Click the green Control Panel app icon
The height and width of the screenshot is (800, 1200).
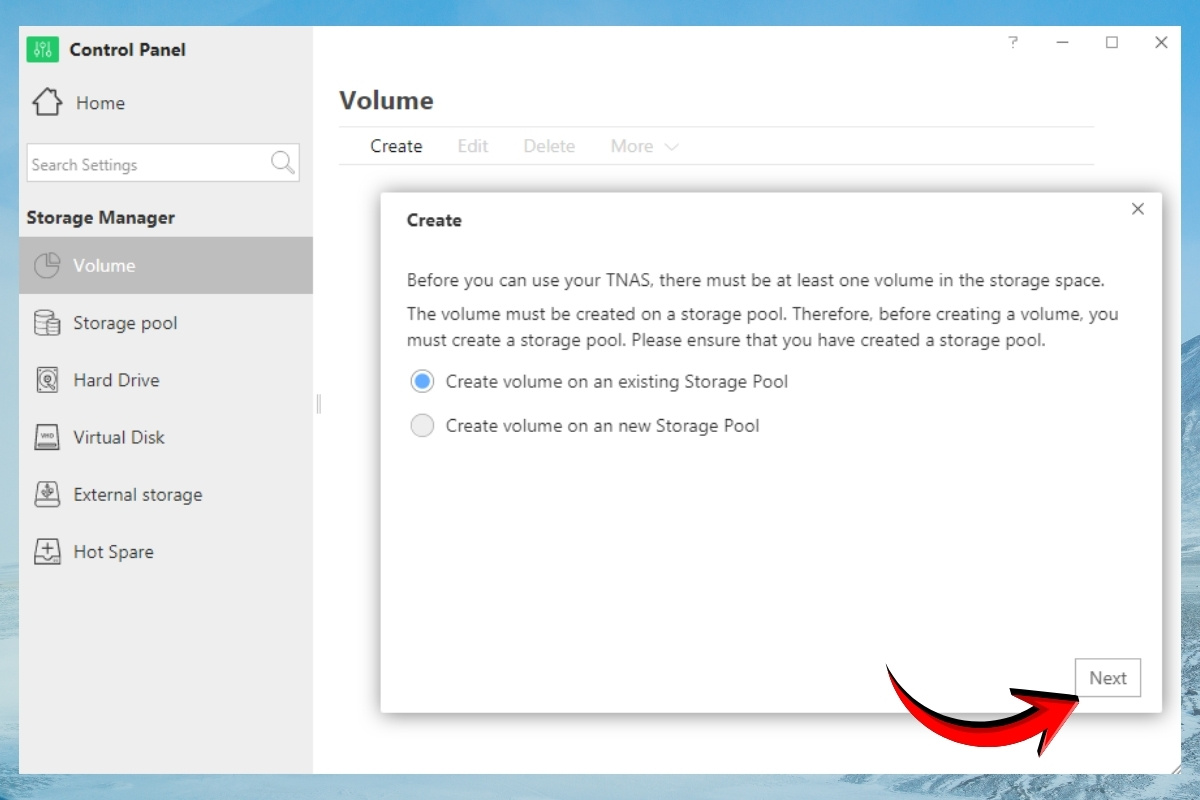(x=43, y=49)
